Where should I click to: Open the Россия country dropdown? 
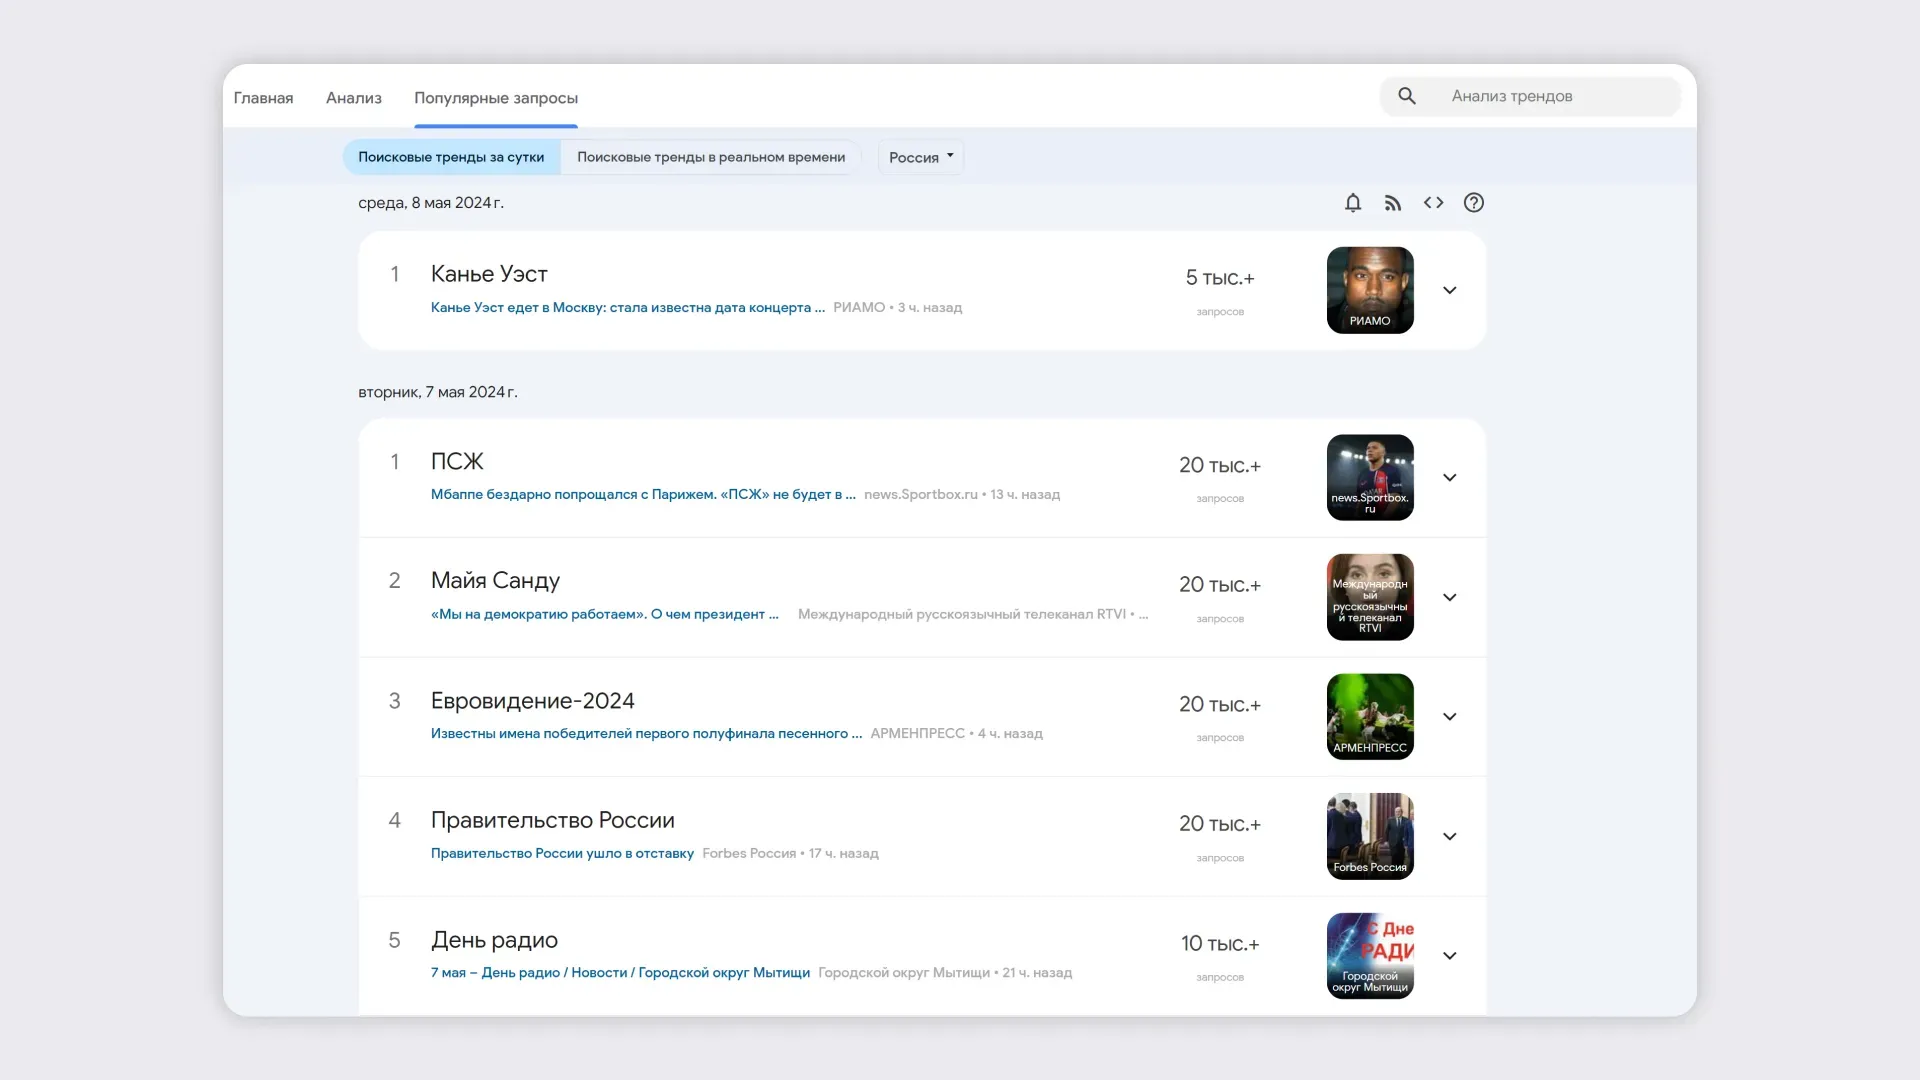tap(920, 157)
